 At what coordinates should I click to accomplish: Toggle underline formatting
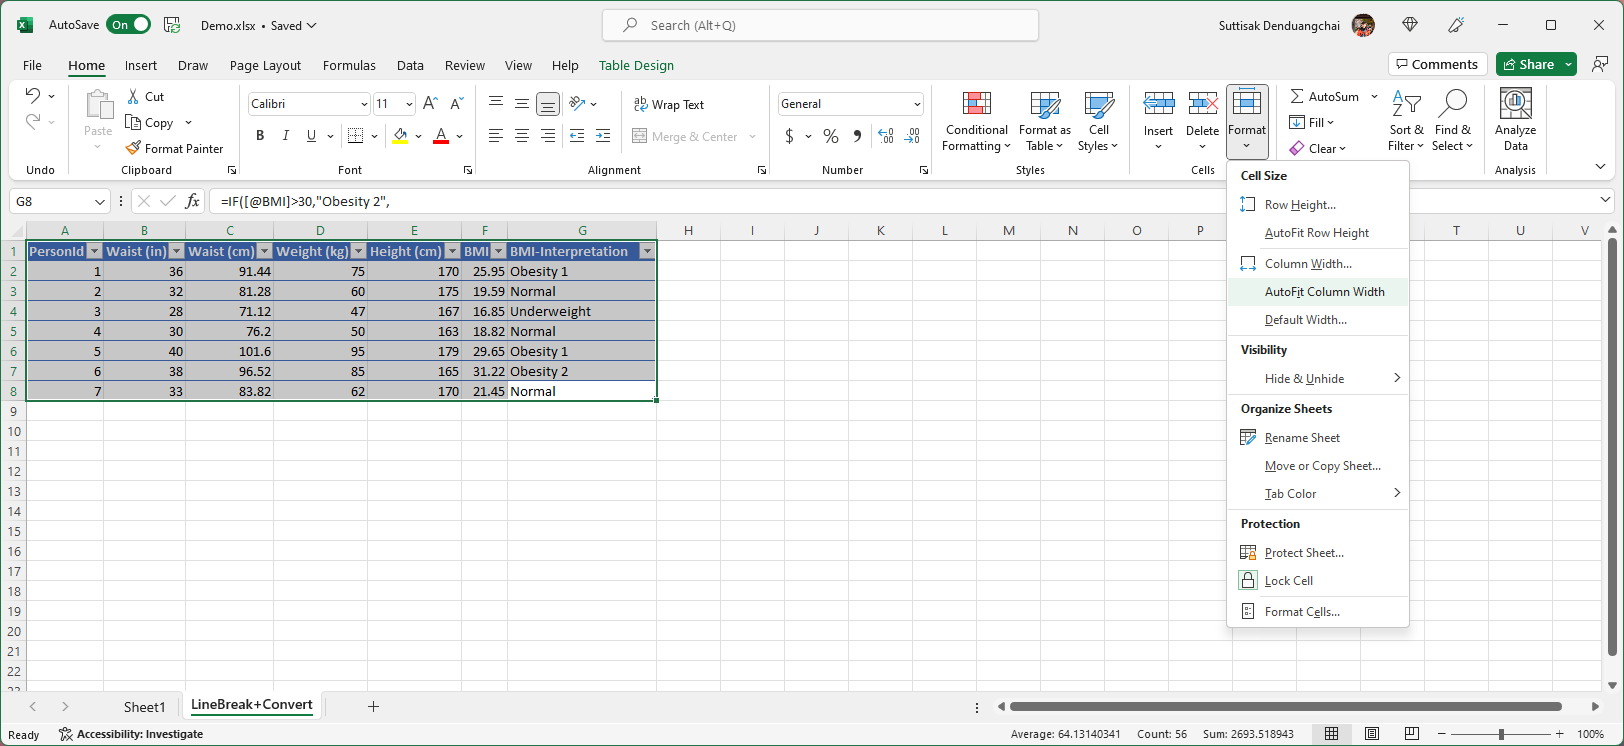pos(311,136)
